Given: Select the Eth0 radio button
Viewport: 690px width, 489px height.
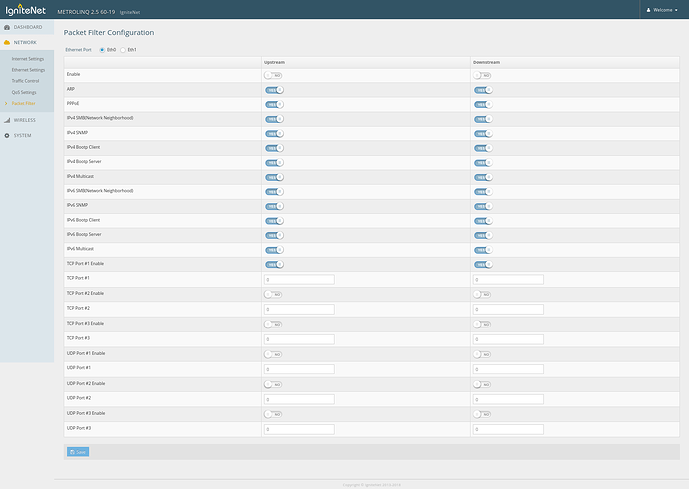Looking at the screenshot, I should pos(102,48).
